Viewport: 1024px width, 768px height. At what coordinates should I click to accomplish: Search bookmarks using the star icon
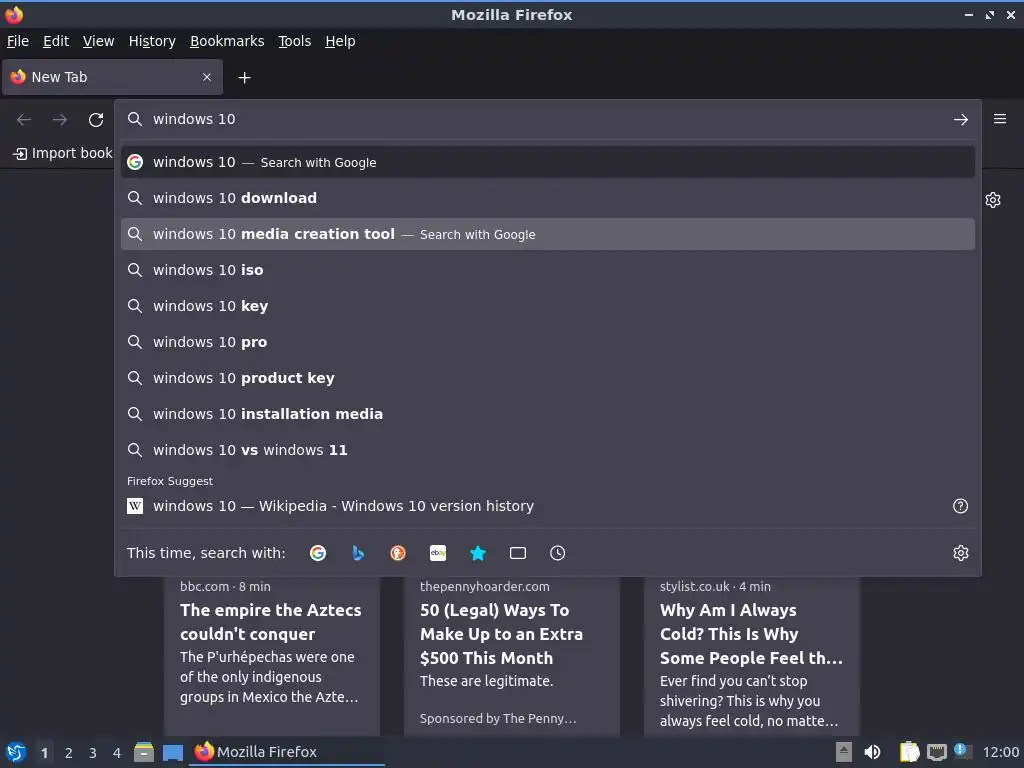click(478, 553)
